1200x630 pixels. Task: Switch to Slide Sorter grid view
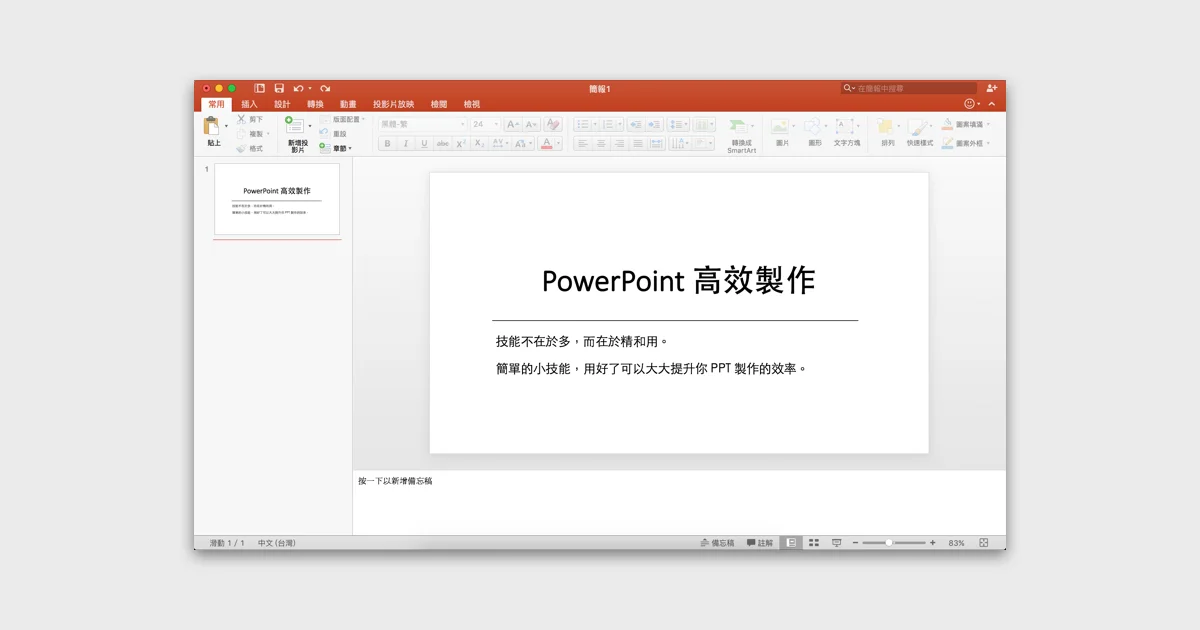814,543
